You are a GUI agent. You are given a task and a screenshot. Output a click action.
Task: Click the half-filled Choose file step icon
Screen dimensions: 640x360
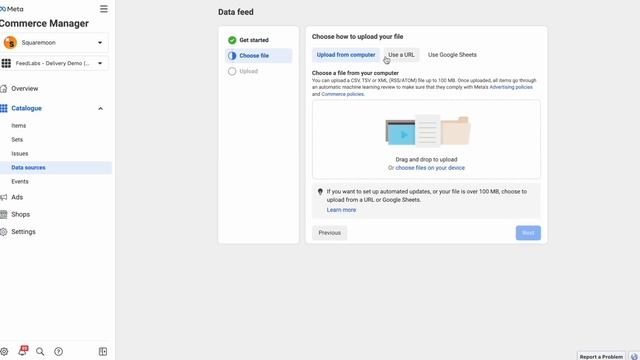(232, 56)
